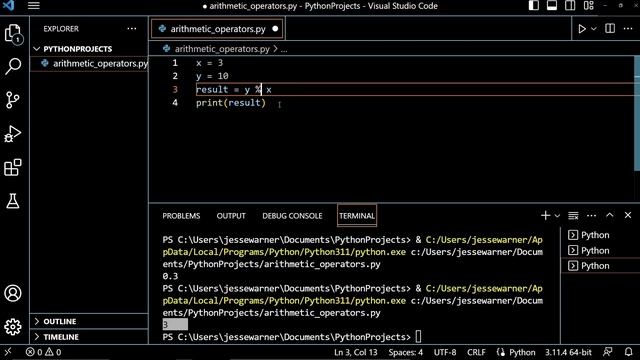640x360 pixels.
Task: Create a new terminal with plus icon
Action: [x=545, y=215]
